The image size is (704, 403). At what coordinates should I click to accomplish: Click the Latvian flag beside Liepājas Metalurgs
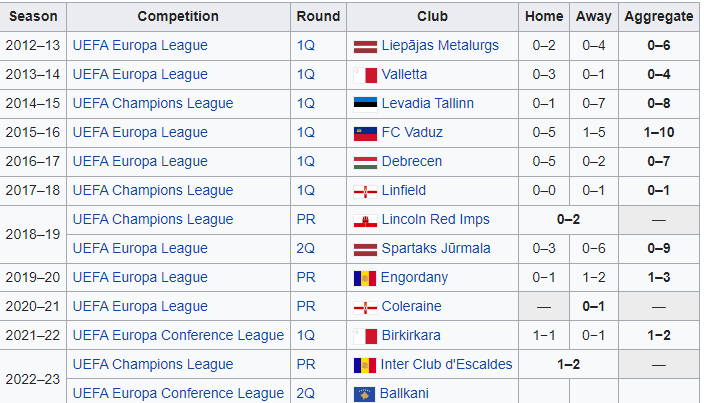click(x=365, y=46)
